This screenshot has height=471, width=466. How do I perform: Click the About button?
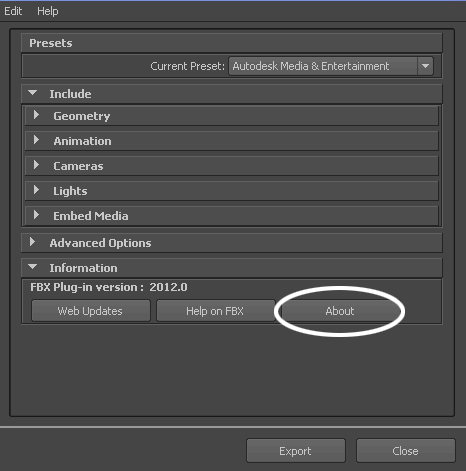(340, 311)
